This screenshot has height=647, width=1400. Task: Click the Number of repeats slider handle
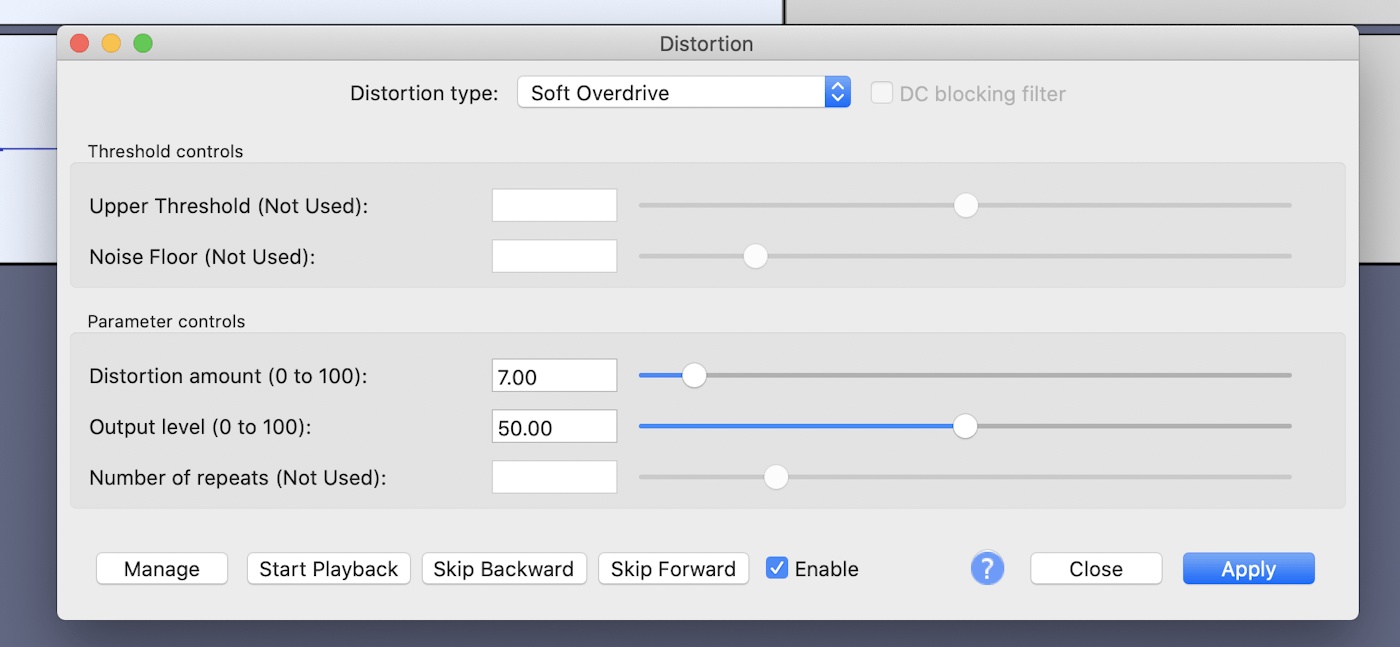click(x=775, y=478)
